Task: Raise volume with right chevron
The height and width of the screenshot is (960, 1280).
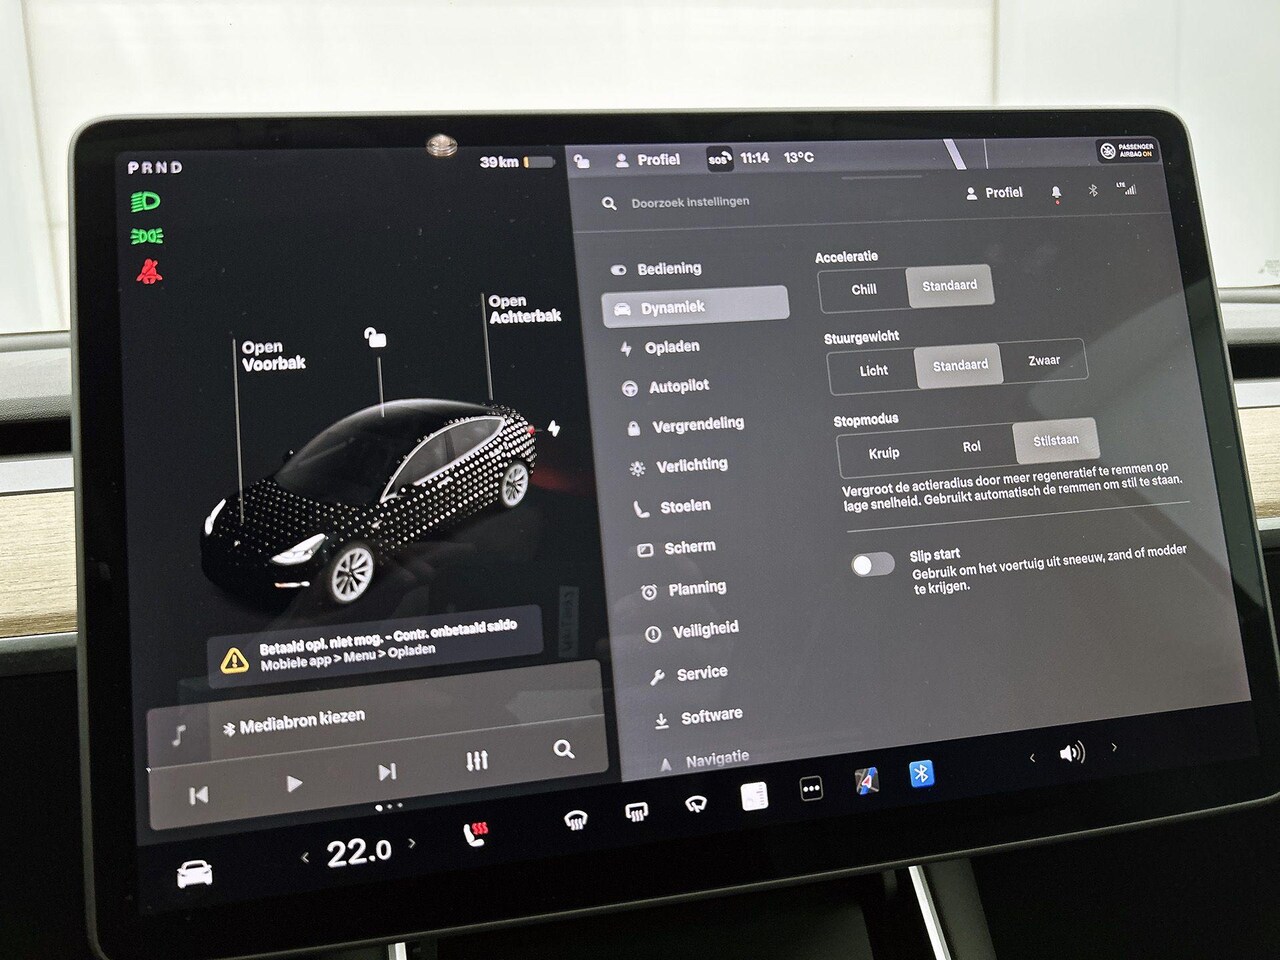Action: 1114,747
